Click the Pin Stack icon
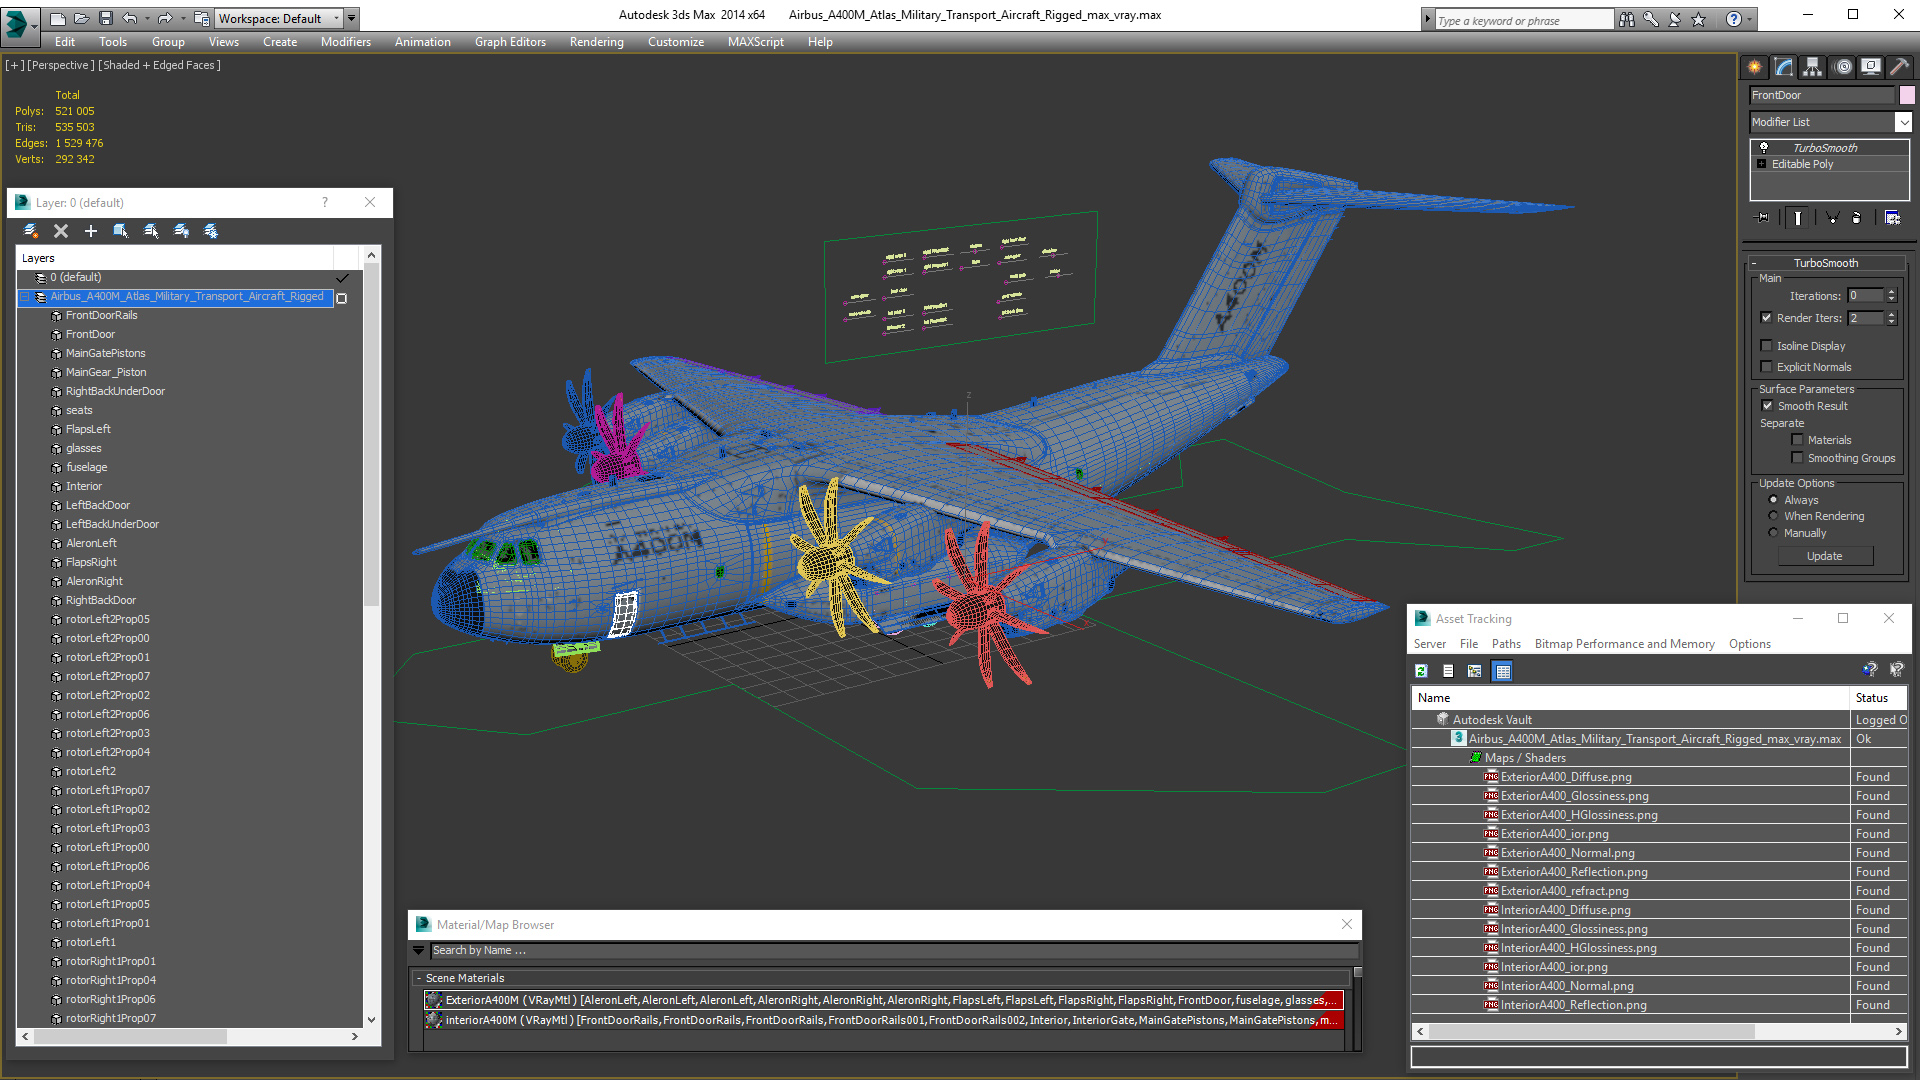This screenshot has height=1080, width=1920. tap(1763, 217)
